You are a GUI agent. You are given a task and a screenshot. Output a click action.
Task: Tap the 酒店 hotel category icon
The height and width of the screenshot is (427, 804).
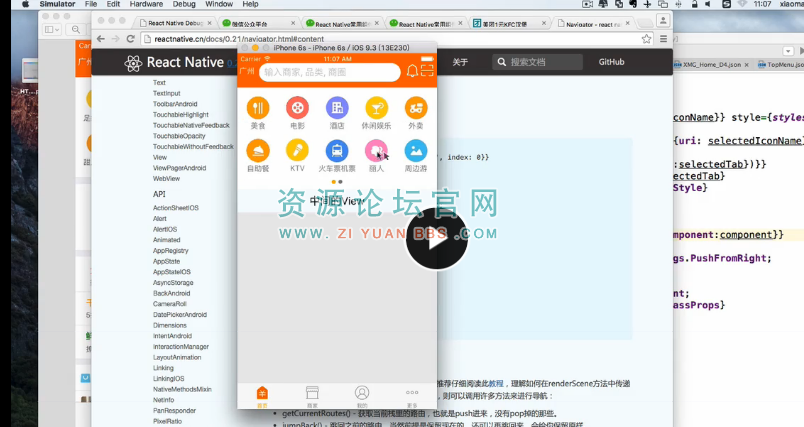337,108
